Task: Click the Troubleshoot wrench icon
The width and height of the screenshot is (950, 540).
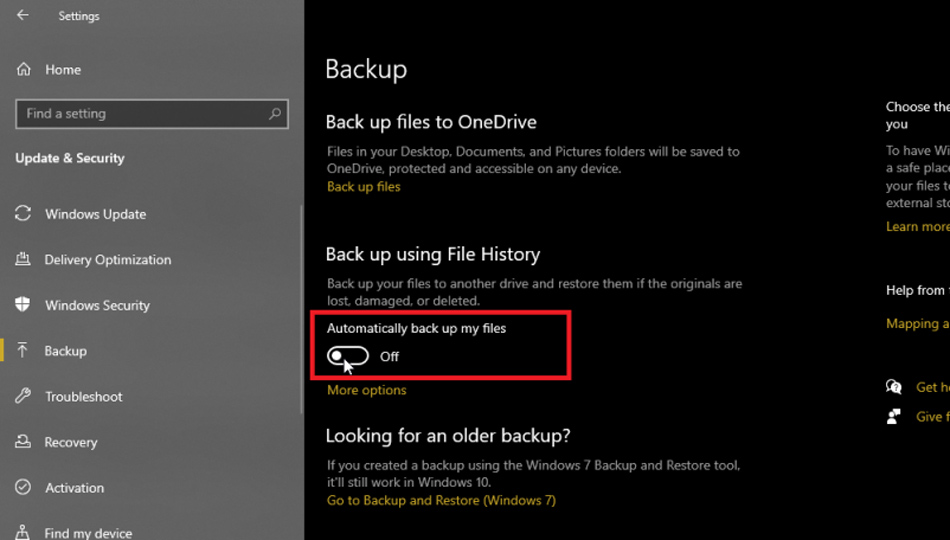Action: (23, 397)
